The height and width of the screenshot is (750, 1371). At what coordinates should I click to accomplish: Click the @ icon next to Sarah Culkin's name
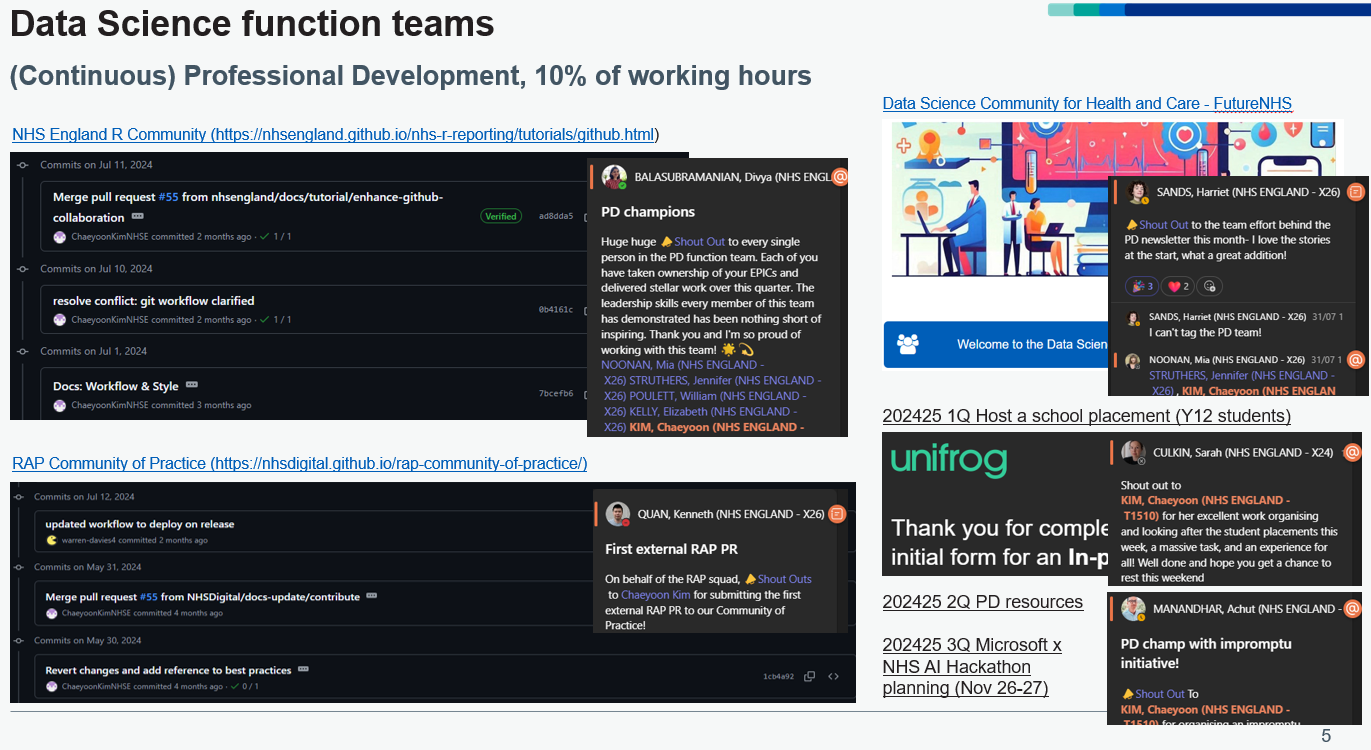point(1352,452)
